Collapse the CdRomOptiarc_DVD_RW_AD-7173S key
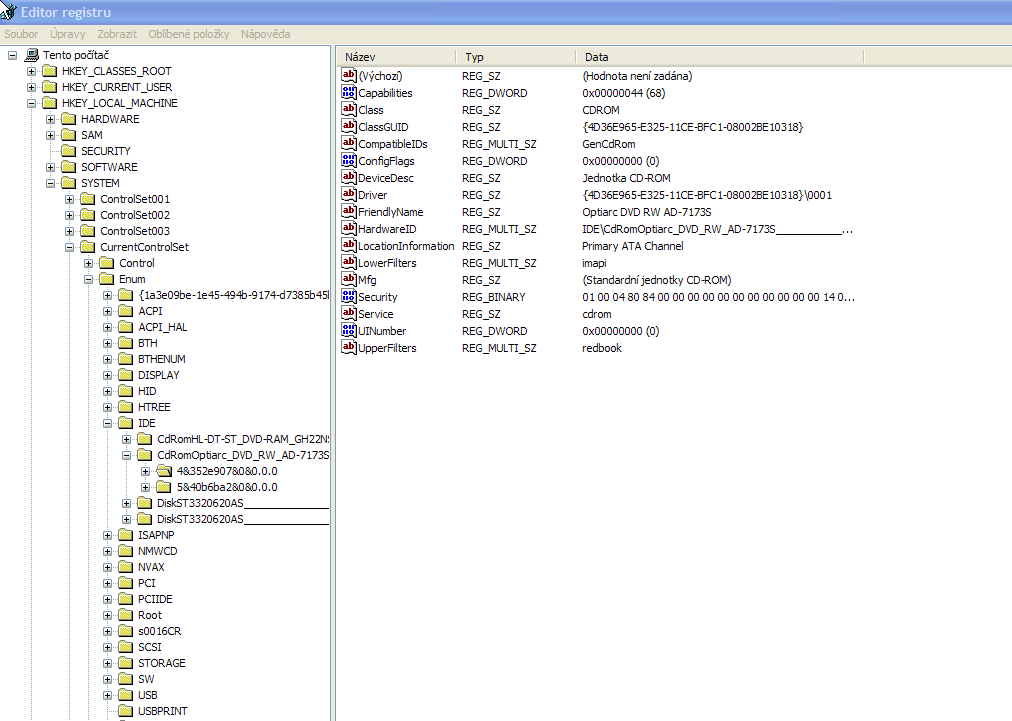1012x721 pixels. tap(126, 455)
